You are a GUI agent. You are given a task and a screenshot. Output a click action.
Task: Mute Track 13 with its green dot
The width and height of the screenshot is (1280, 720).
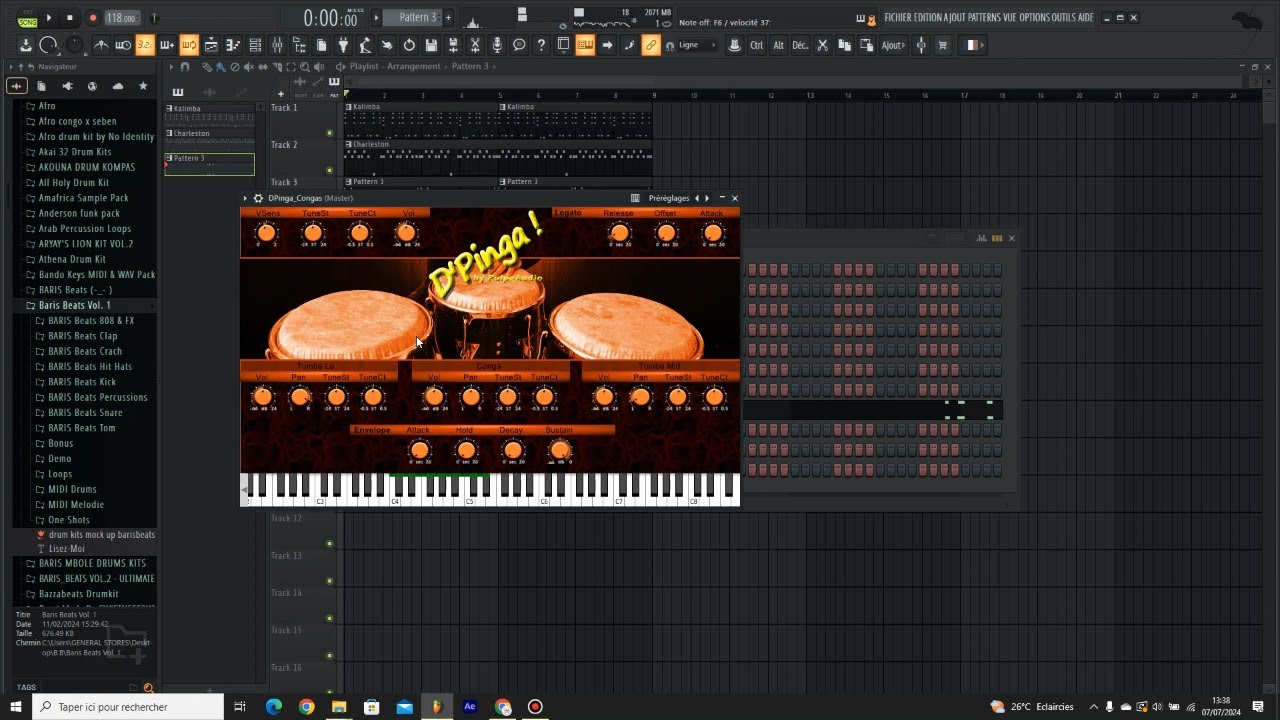[x=329, y=581]
